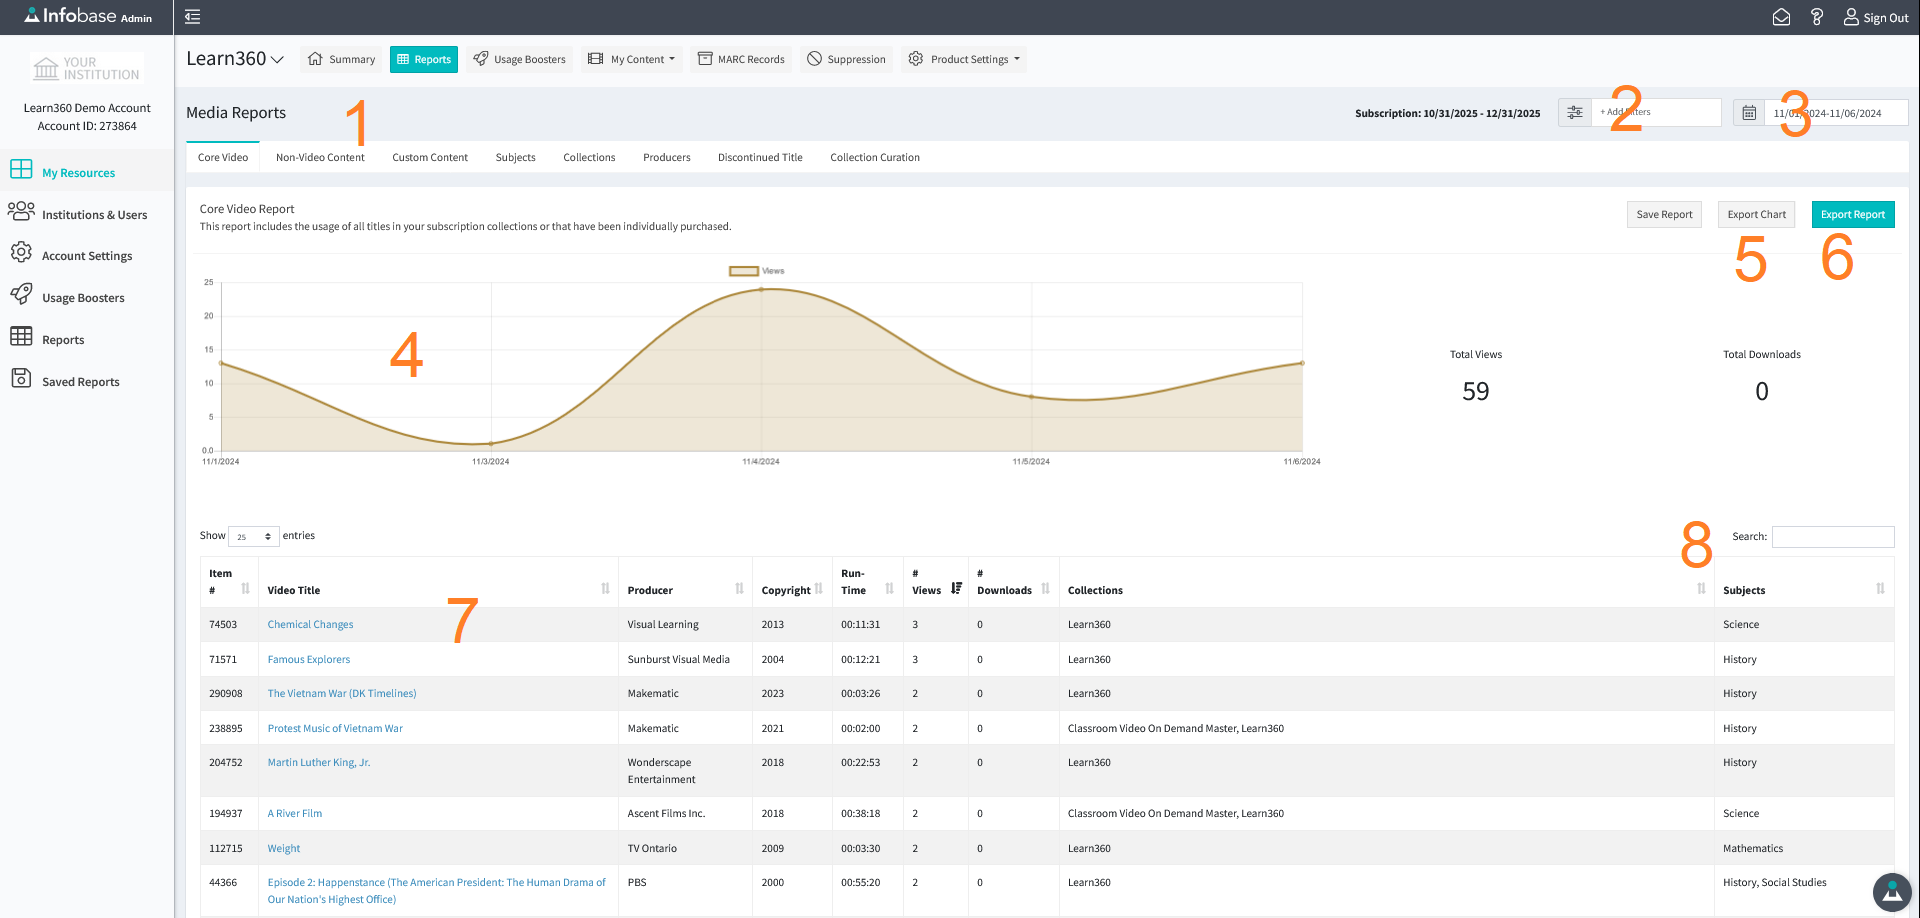Image resolution: width=1920 pixels, height=918 pixels.
Task: Switch to the Non-Video Content tab
Action: pos(320,157)
